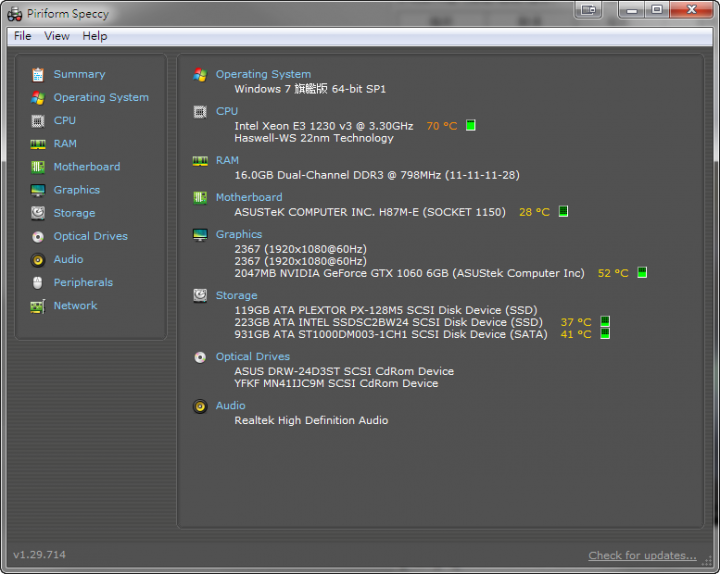Image resolution: width=720 pixels, height=574 pixels.
Task: Open the Optical Drives heading link in summary
Action: (x=253, y=357)
